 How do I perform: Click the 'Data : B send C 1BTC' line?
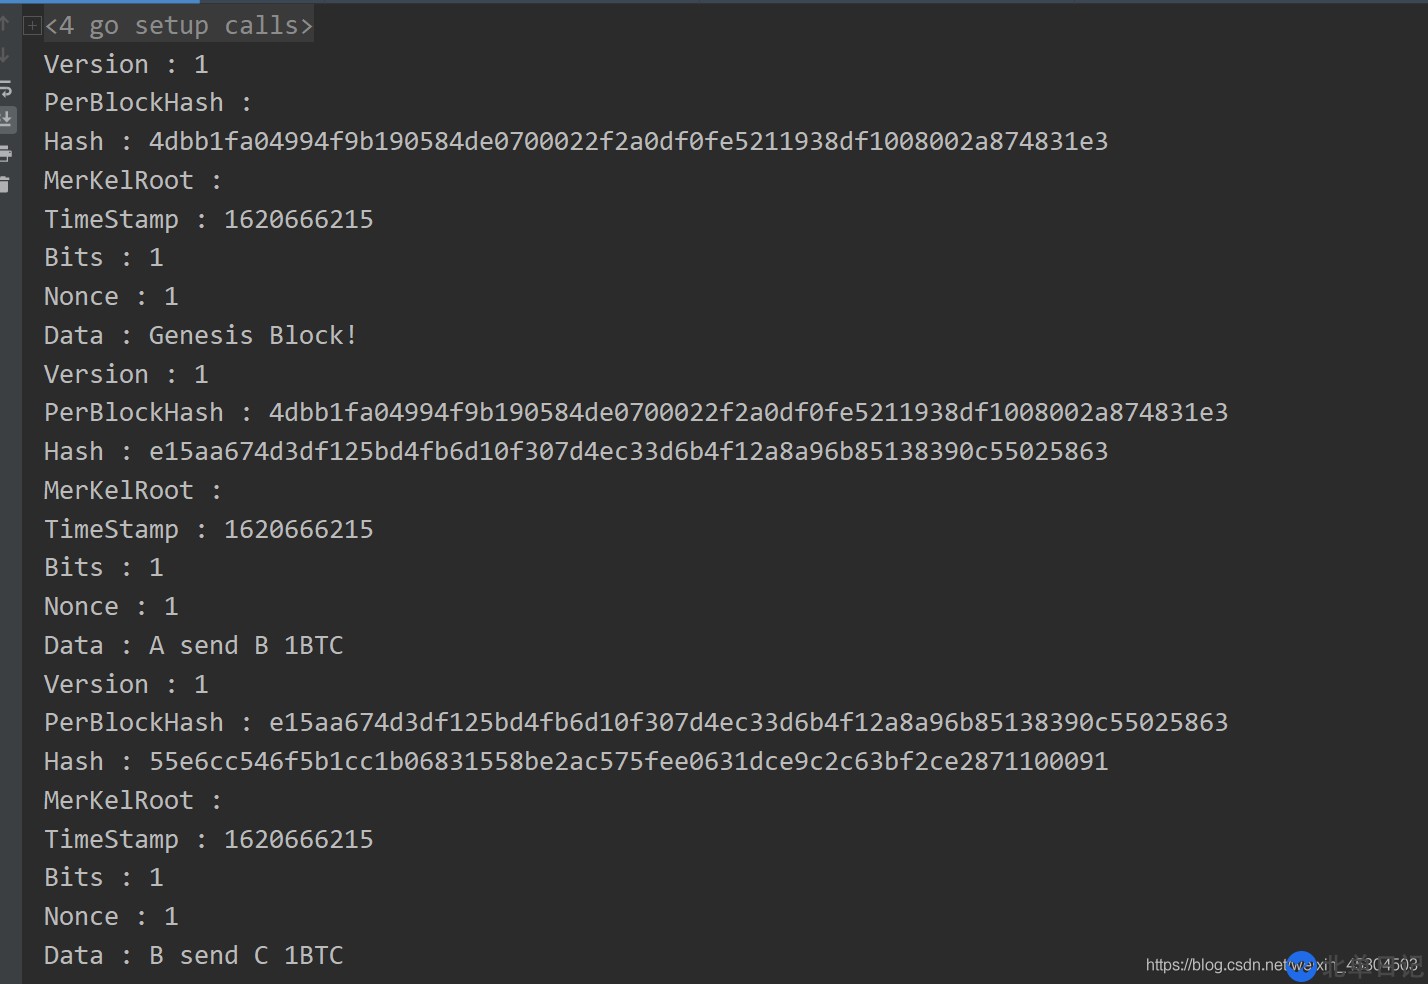193,955
